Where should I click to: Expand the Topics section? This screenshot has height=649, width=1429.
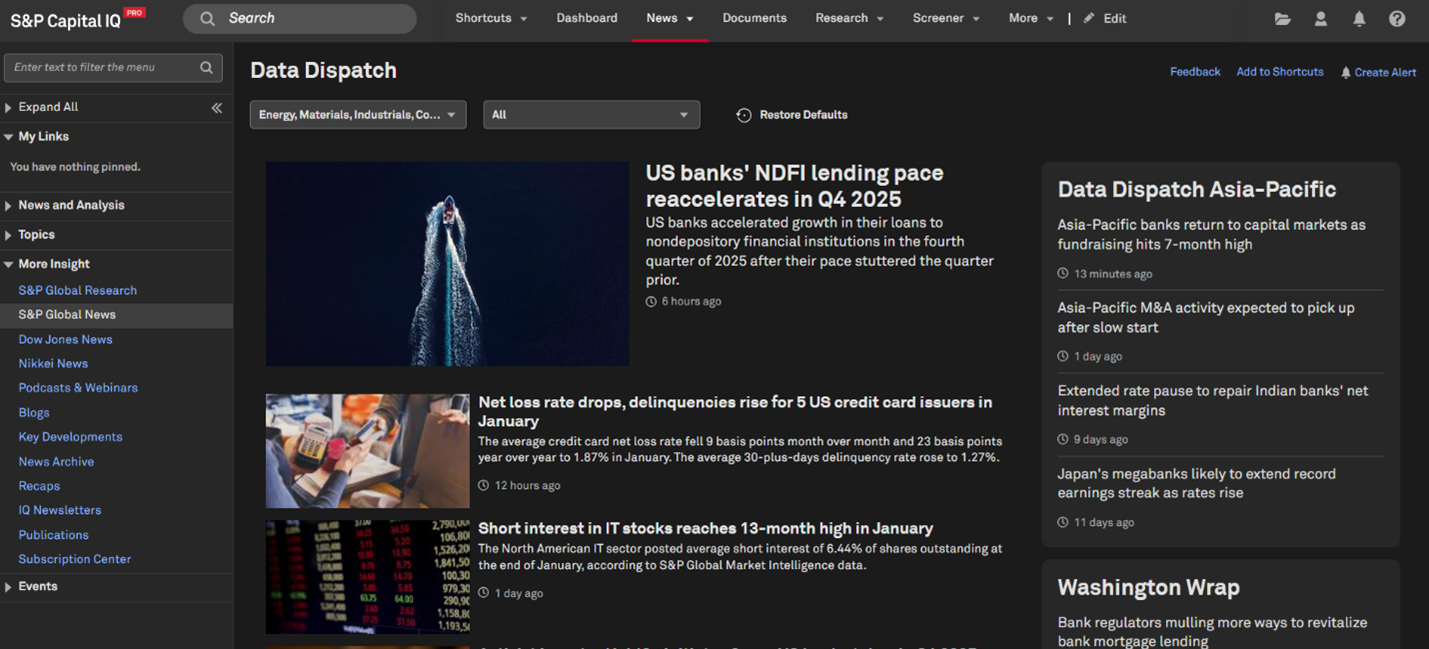(x=8, y=235)
